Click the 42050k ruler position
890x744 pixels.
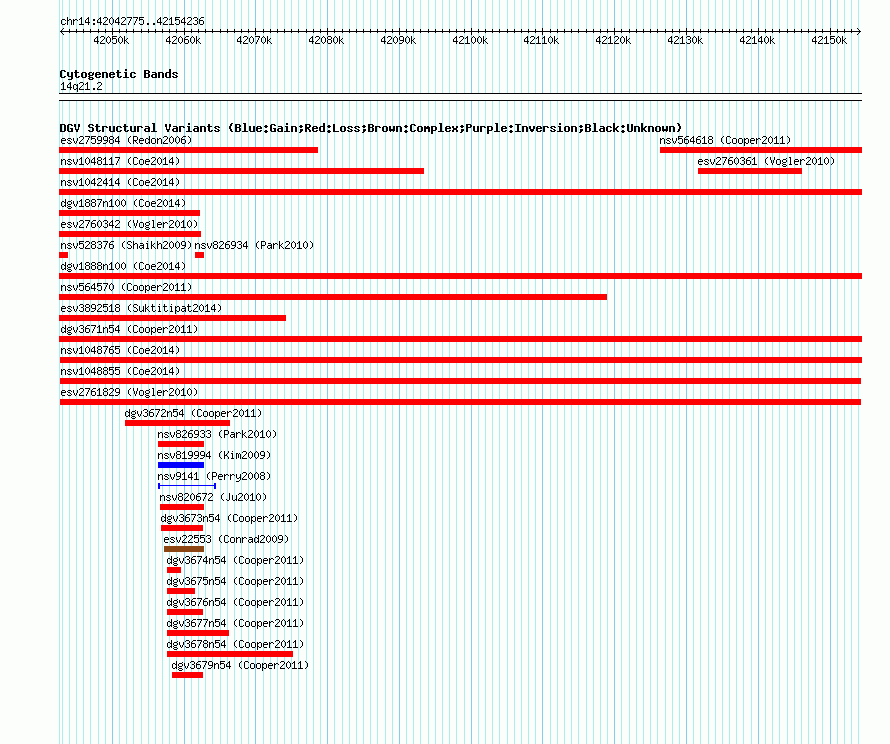111,40
